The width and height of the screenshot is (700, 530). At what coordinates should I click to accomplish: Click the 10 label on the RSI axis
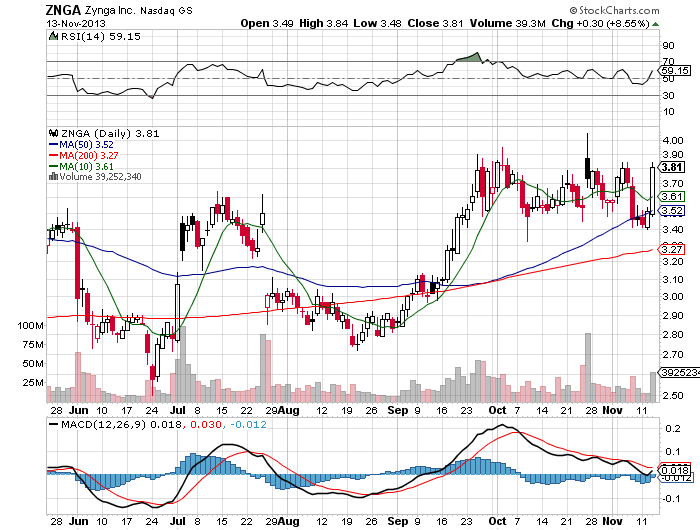(x=668, y=112)
